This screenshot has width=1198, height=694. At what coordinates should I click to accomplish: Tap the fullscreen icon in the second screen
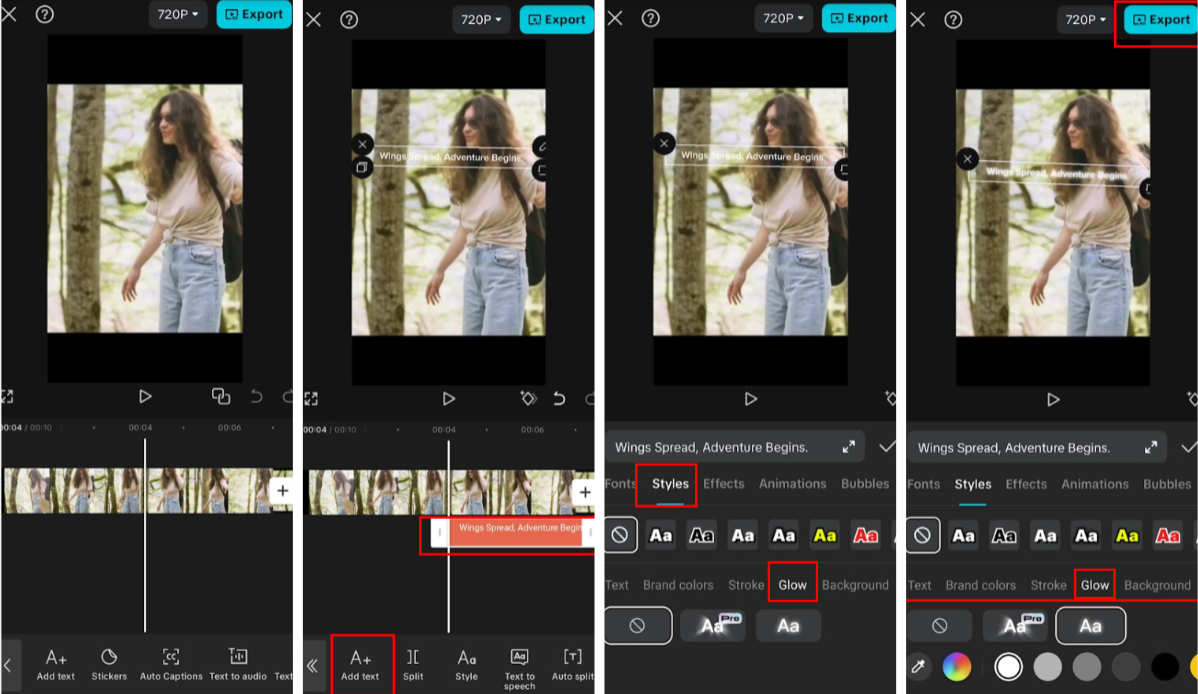pos(311,398)
